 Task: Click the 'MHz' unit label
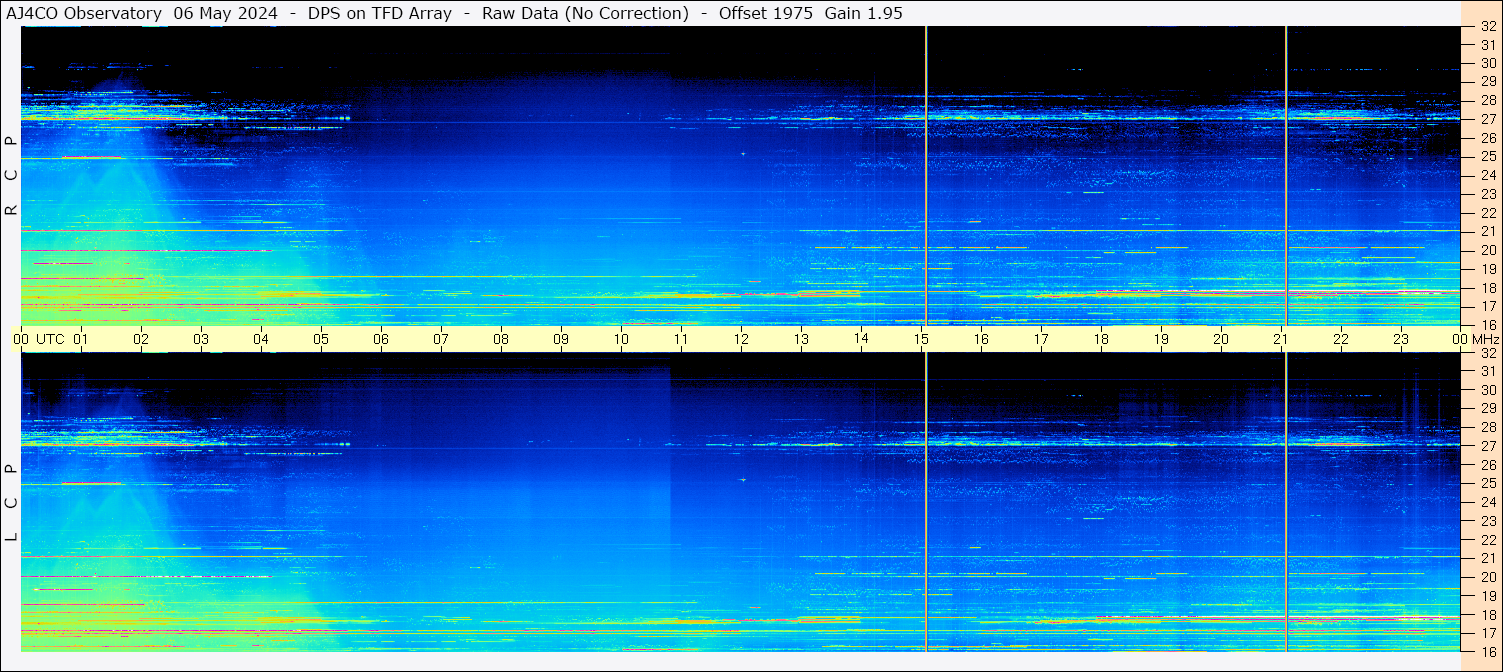point(1484,339)
